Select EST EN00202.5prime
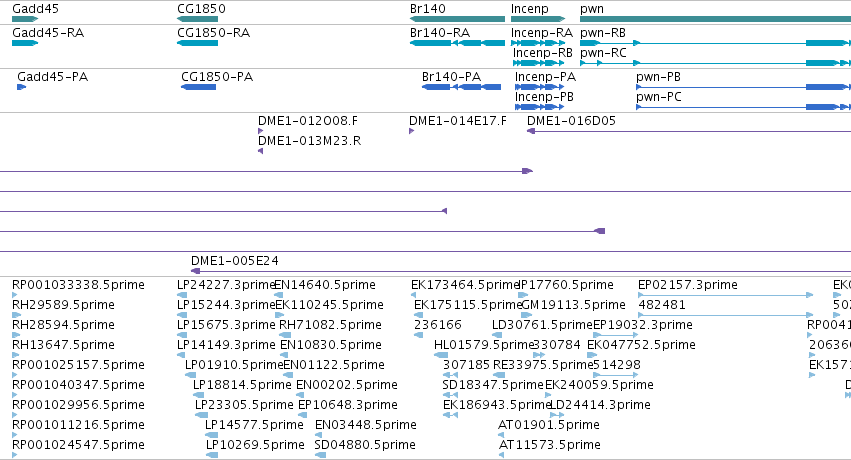Screen dimensions: 851x460 tap(301, 395)
